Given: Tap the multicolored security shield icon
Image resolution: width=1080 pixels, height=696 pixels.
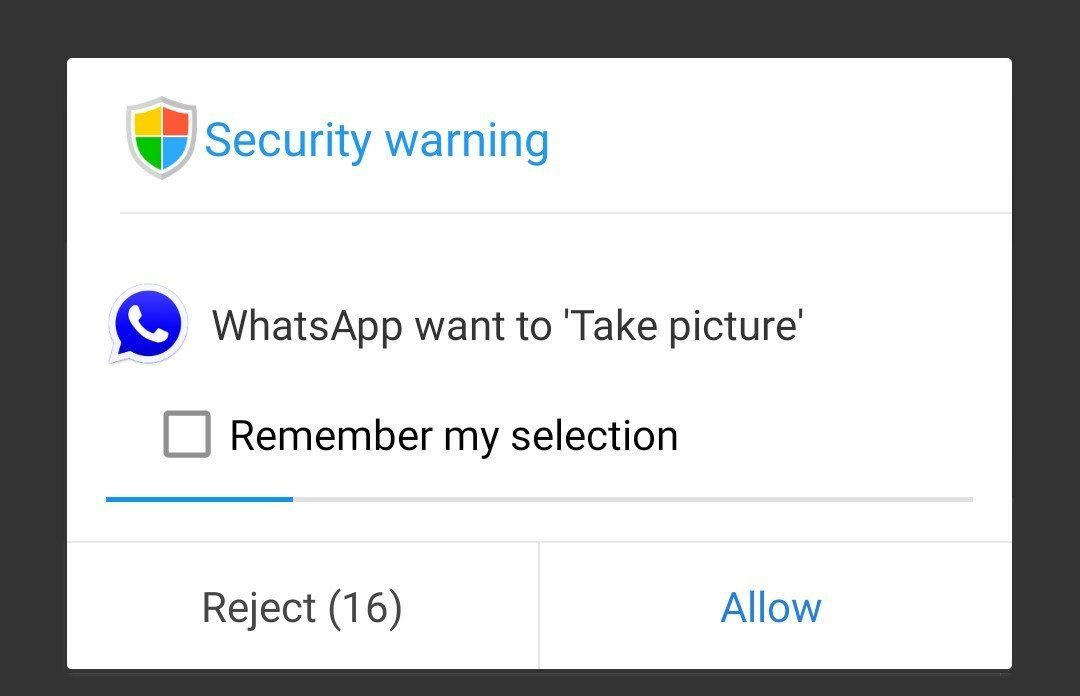Looking at the screenshot, I should tap(161, 138).
